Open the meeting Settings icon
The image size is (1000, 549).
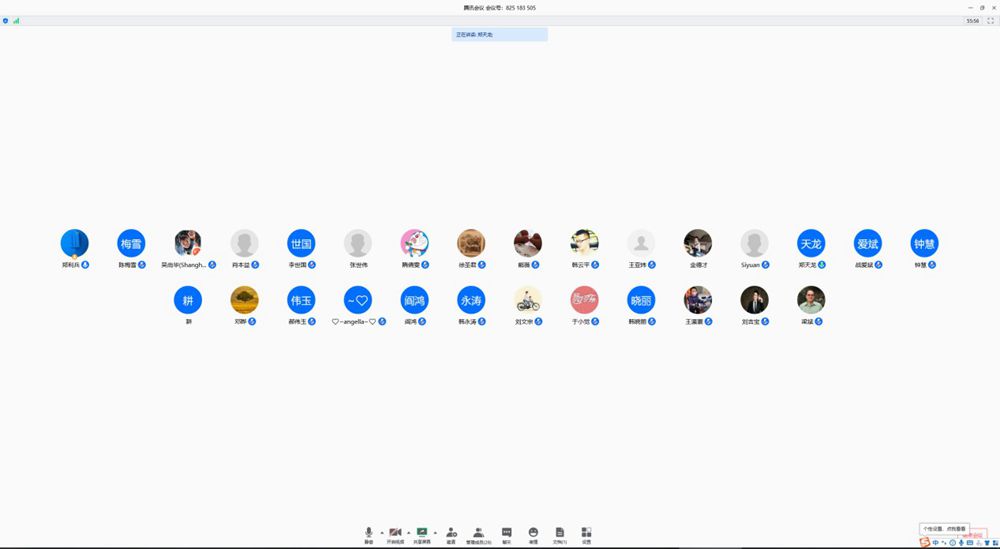(x=586, y=534)
